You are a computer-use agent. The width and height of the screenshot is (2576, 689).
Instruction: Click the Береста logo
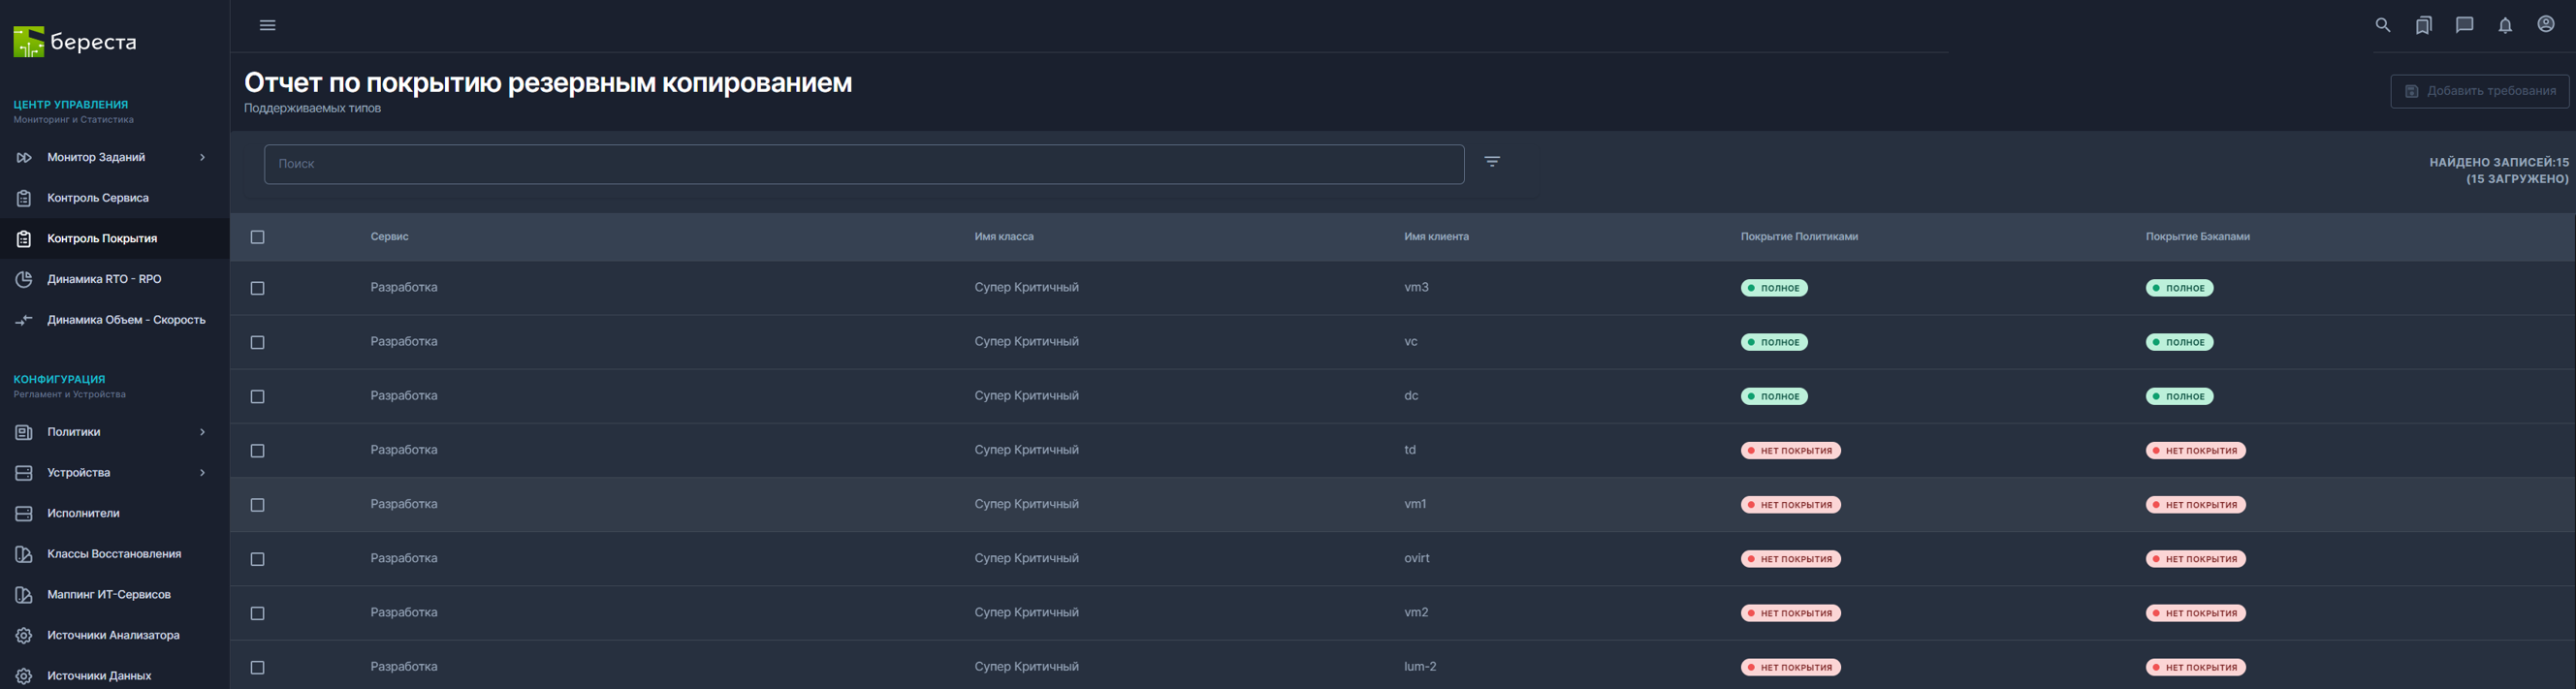[x=75, y=42]
